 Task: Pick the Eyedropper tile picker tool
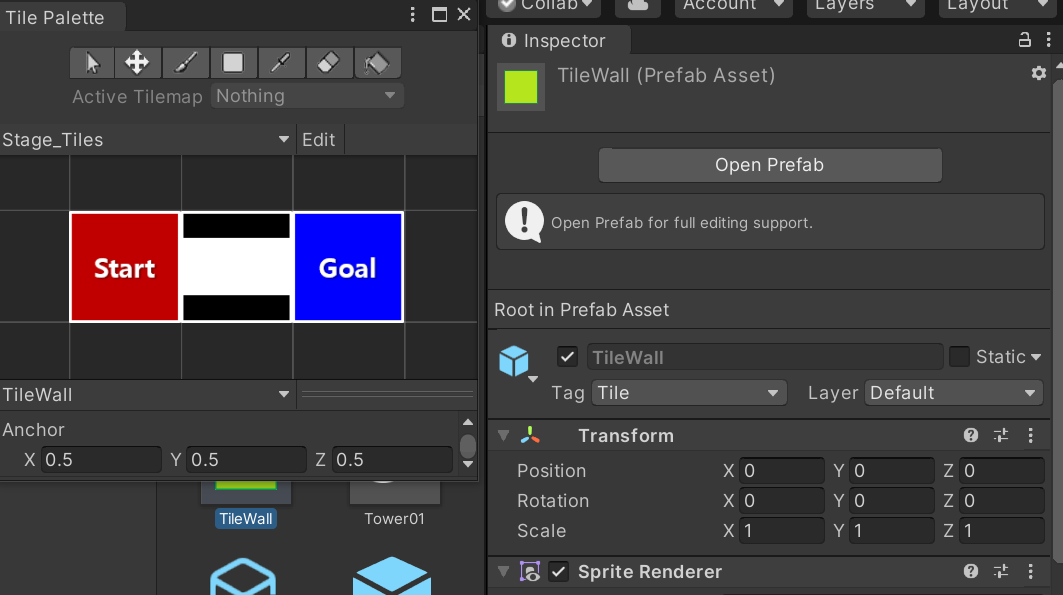(x=281, y=63)
